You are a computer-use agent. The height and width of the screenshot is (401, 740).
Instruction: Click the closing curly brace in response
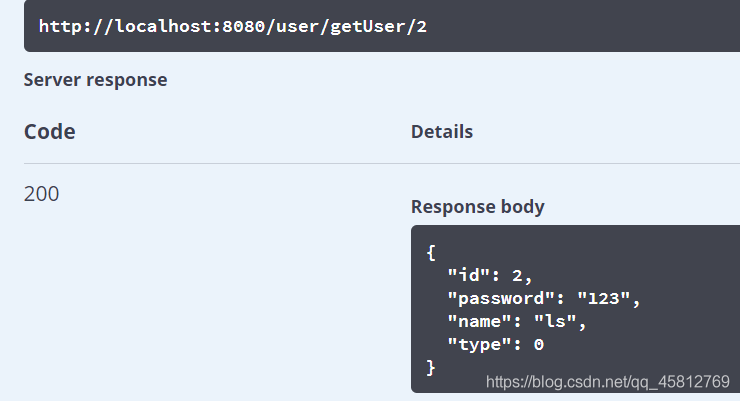pos(431,368)
